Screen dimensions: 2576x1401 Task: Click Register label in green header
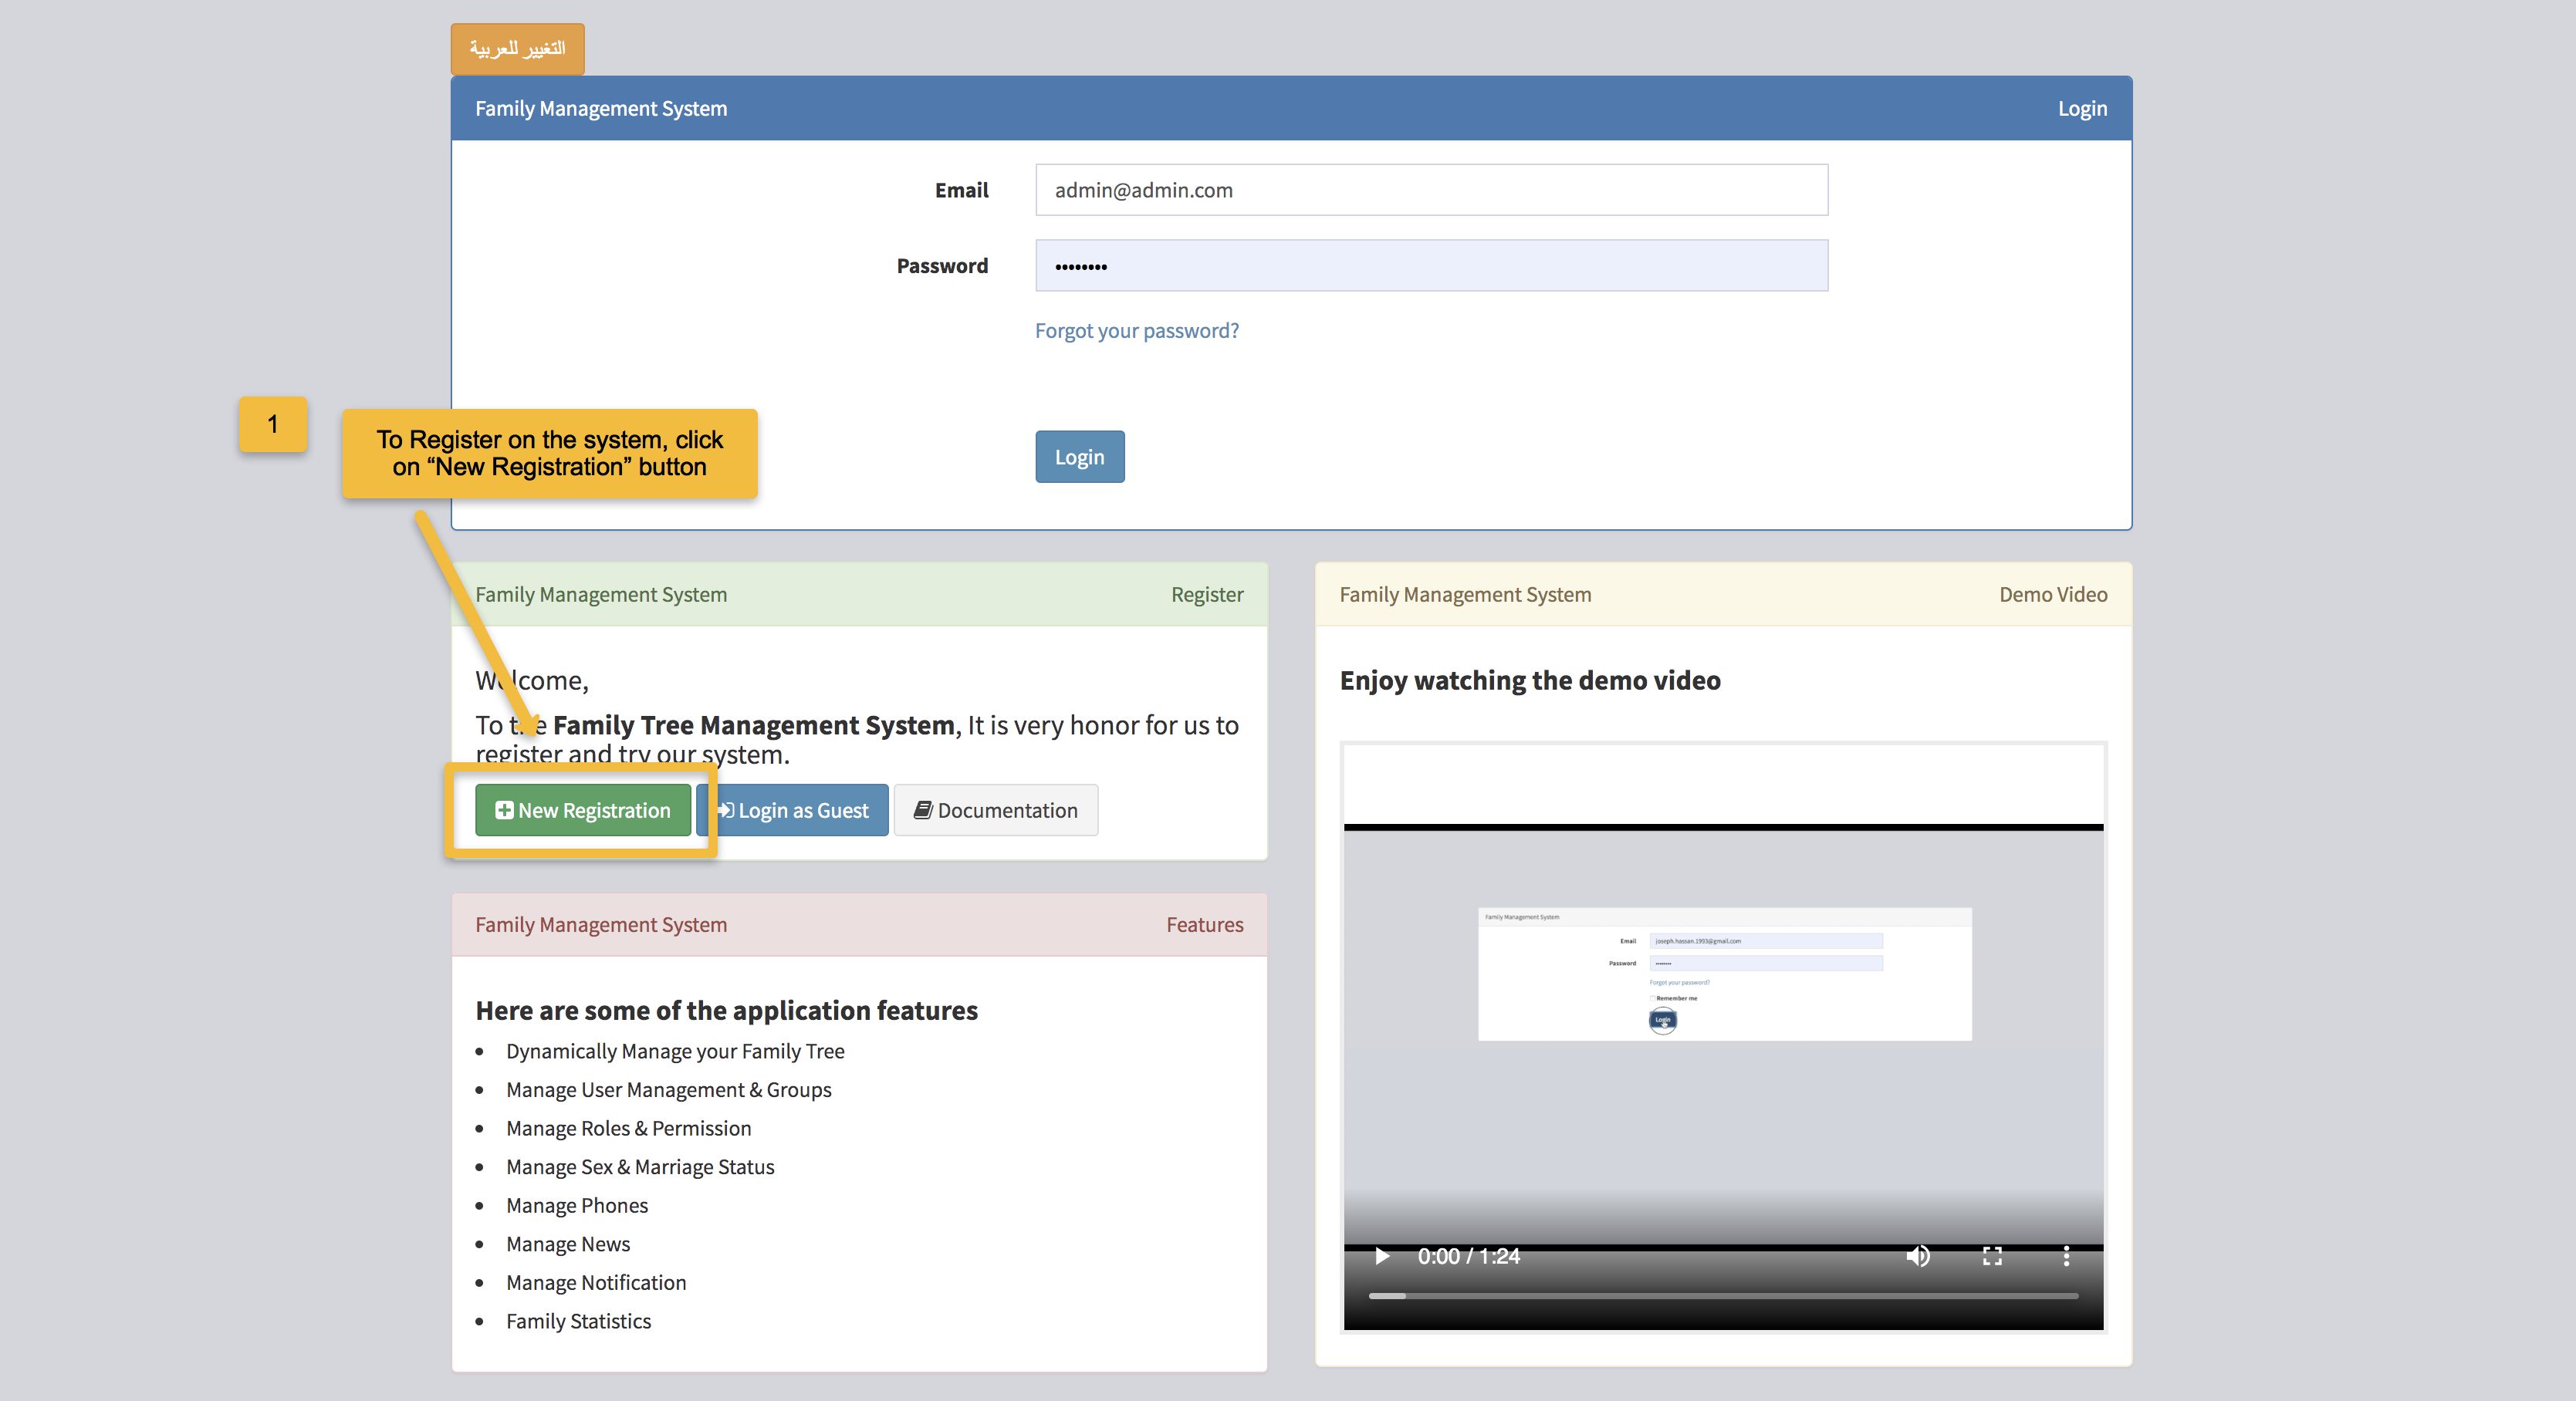click(x=1207, y=595)
